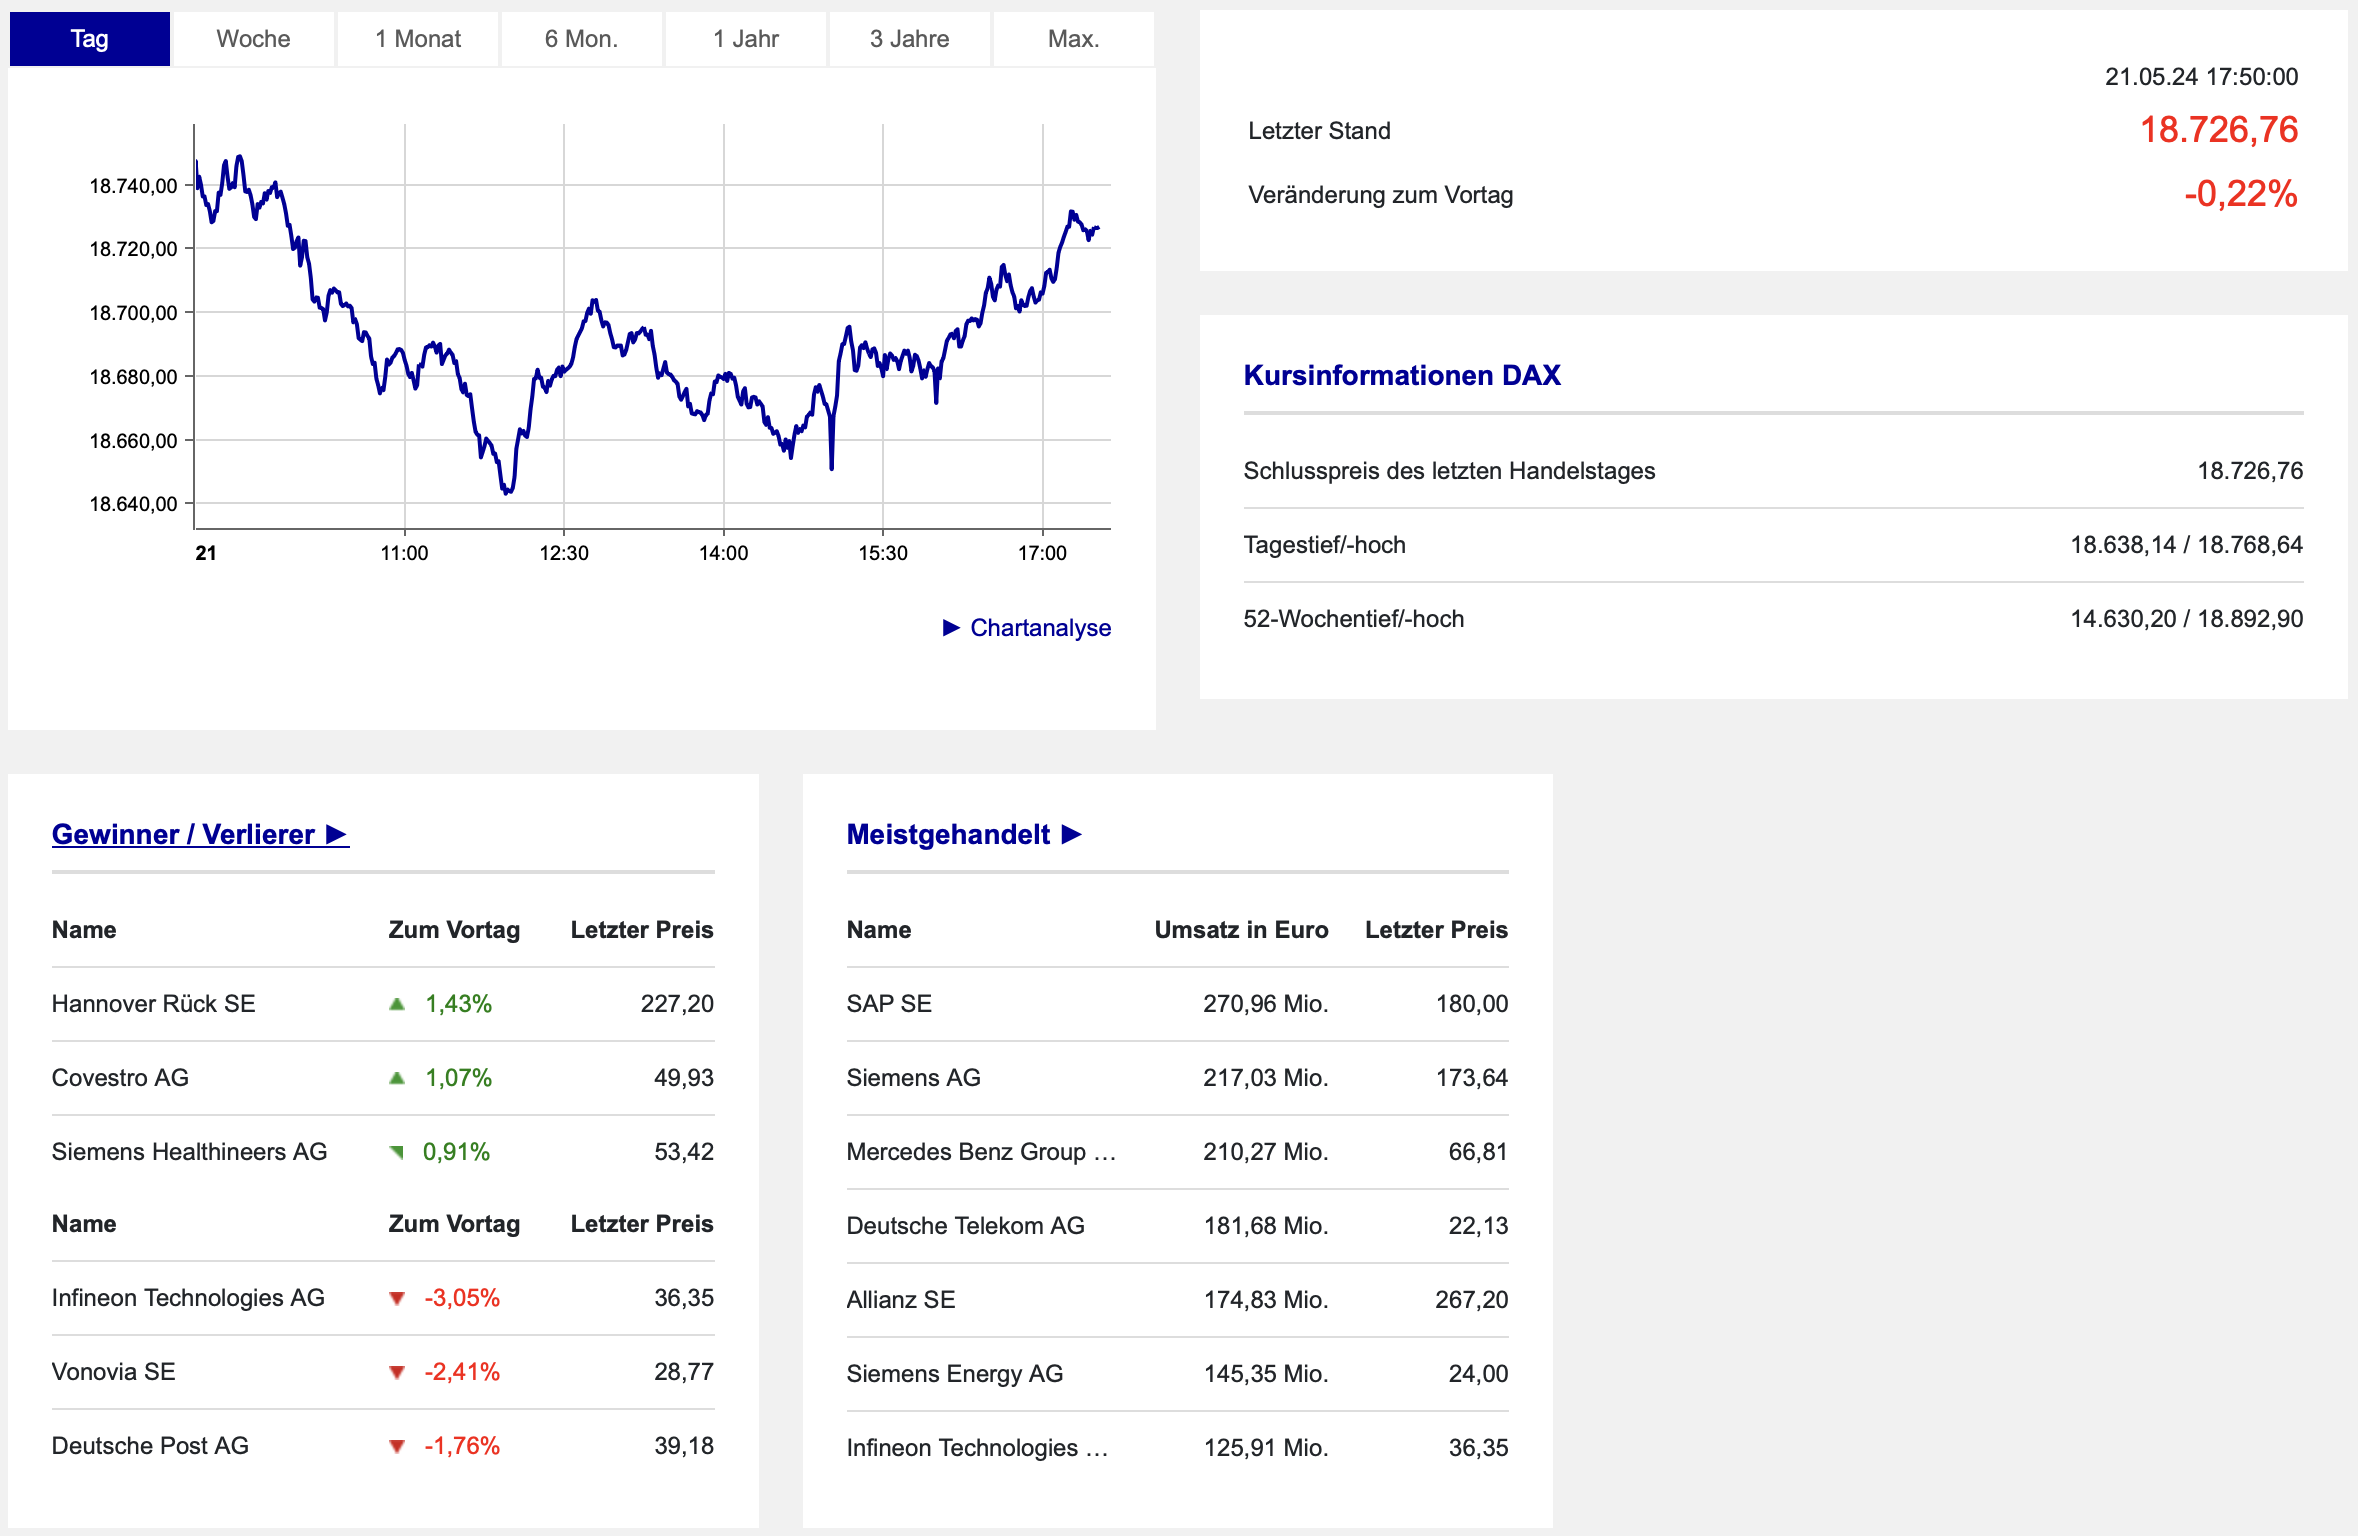Click the triangle icon before Chartanalyse
This screenshot has width=2358, height=1536.
[x=951, y=628]
